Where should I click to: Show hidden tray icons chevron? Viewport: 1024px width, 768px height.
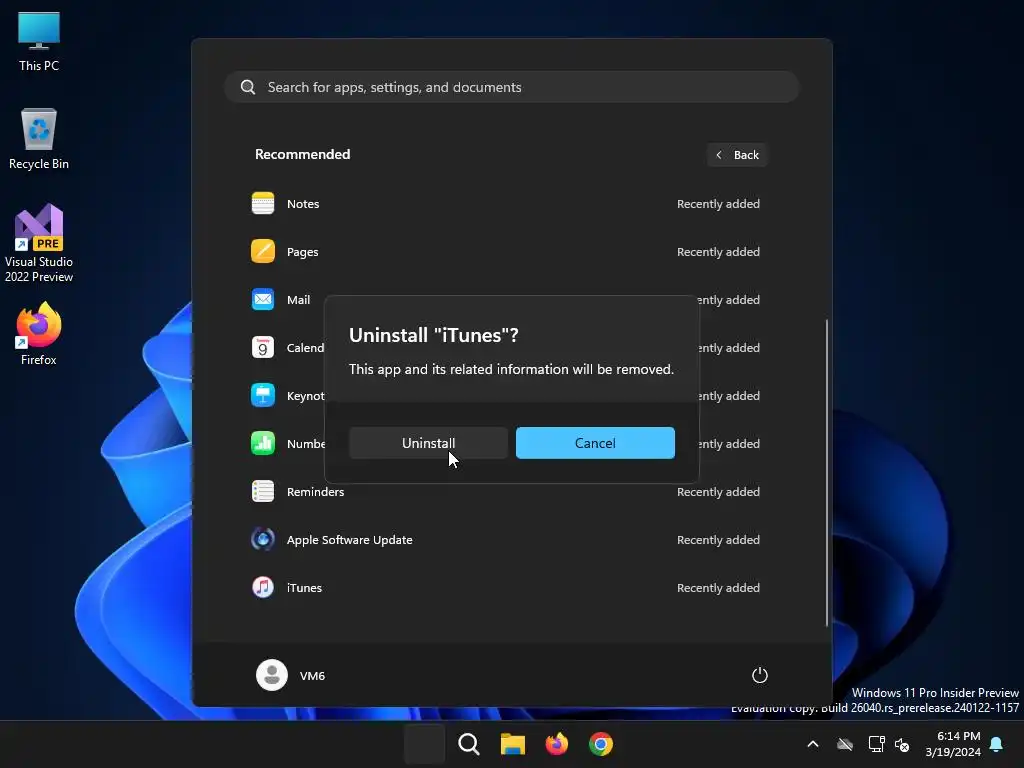813,744
